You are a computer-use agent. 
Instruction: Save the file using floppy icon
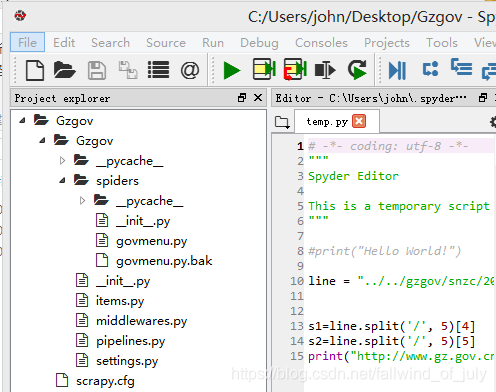(97, 70)
